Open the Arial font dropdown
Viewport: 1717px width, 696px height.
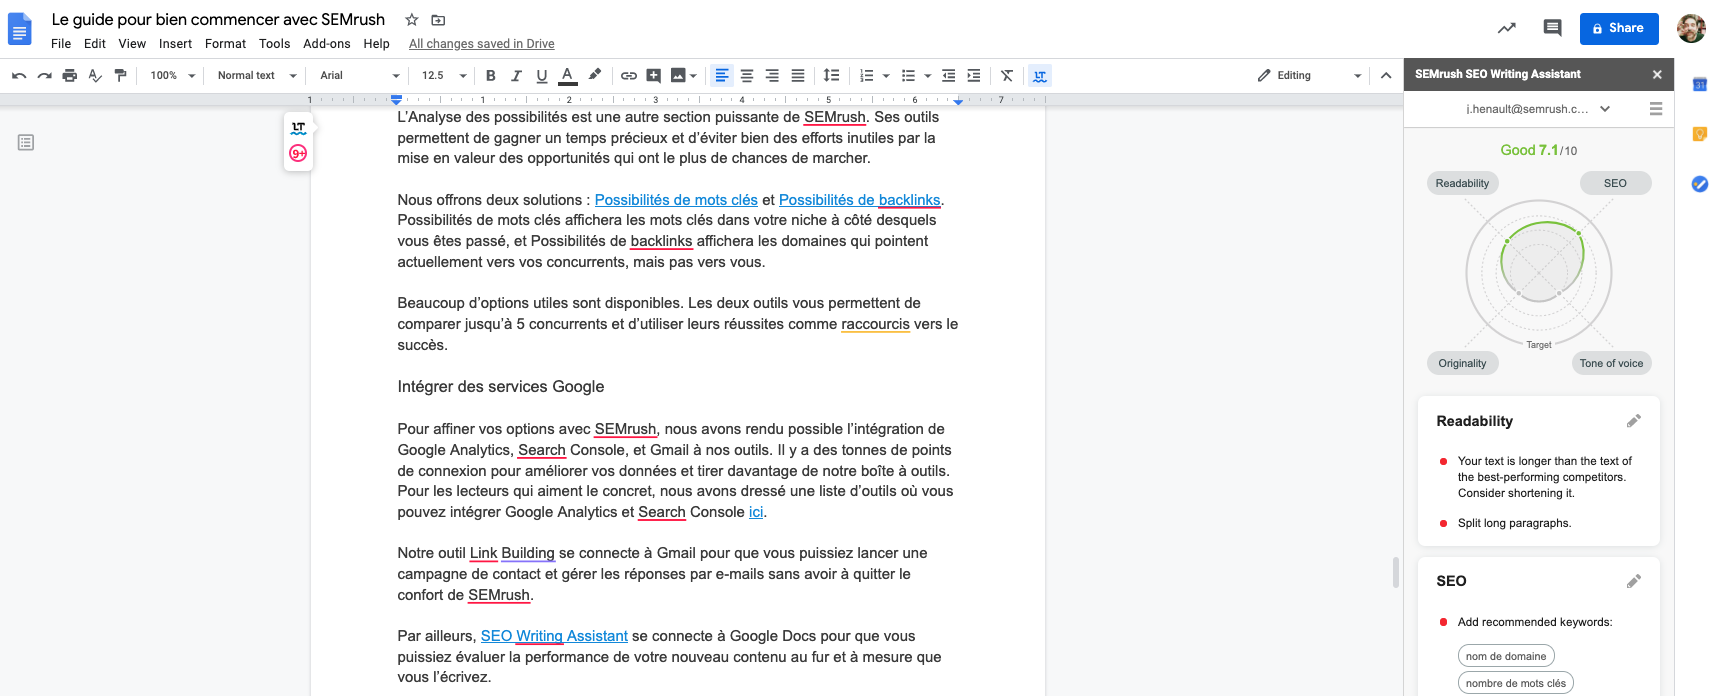point(360,76)
